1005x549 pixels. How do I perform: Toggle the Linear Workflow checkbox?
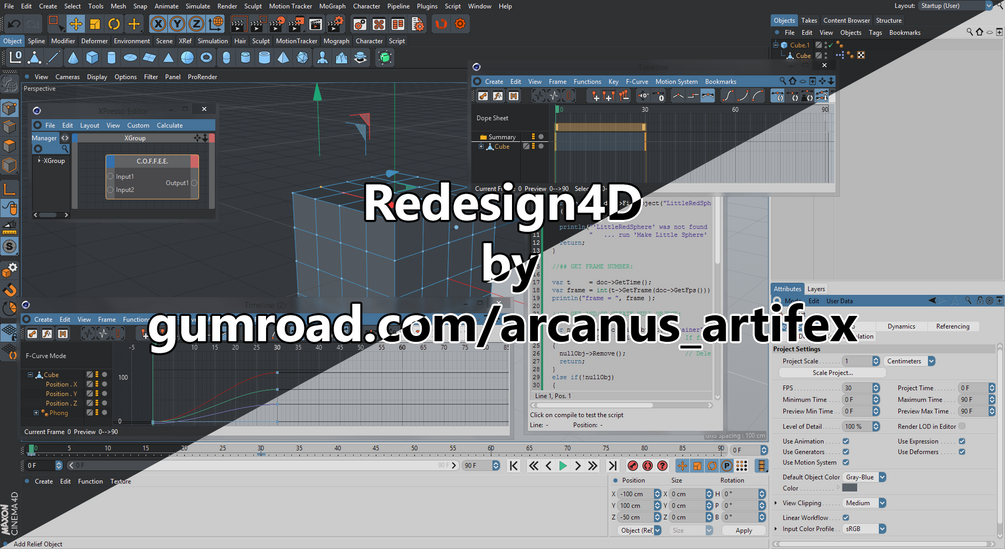[846, 518]
